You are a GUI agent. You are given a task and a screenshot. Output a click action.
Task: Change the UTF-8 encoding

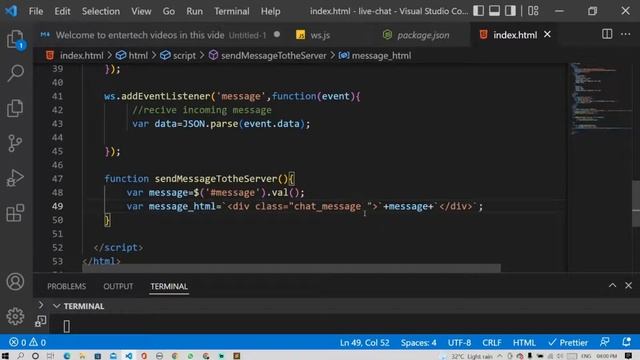point(459,342)
